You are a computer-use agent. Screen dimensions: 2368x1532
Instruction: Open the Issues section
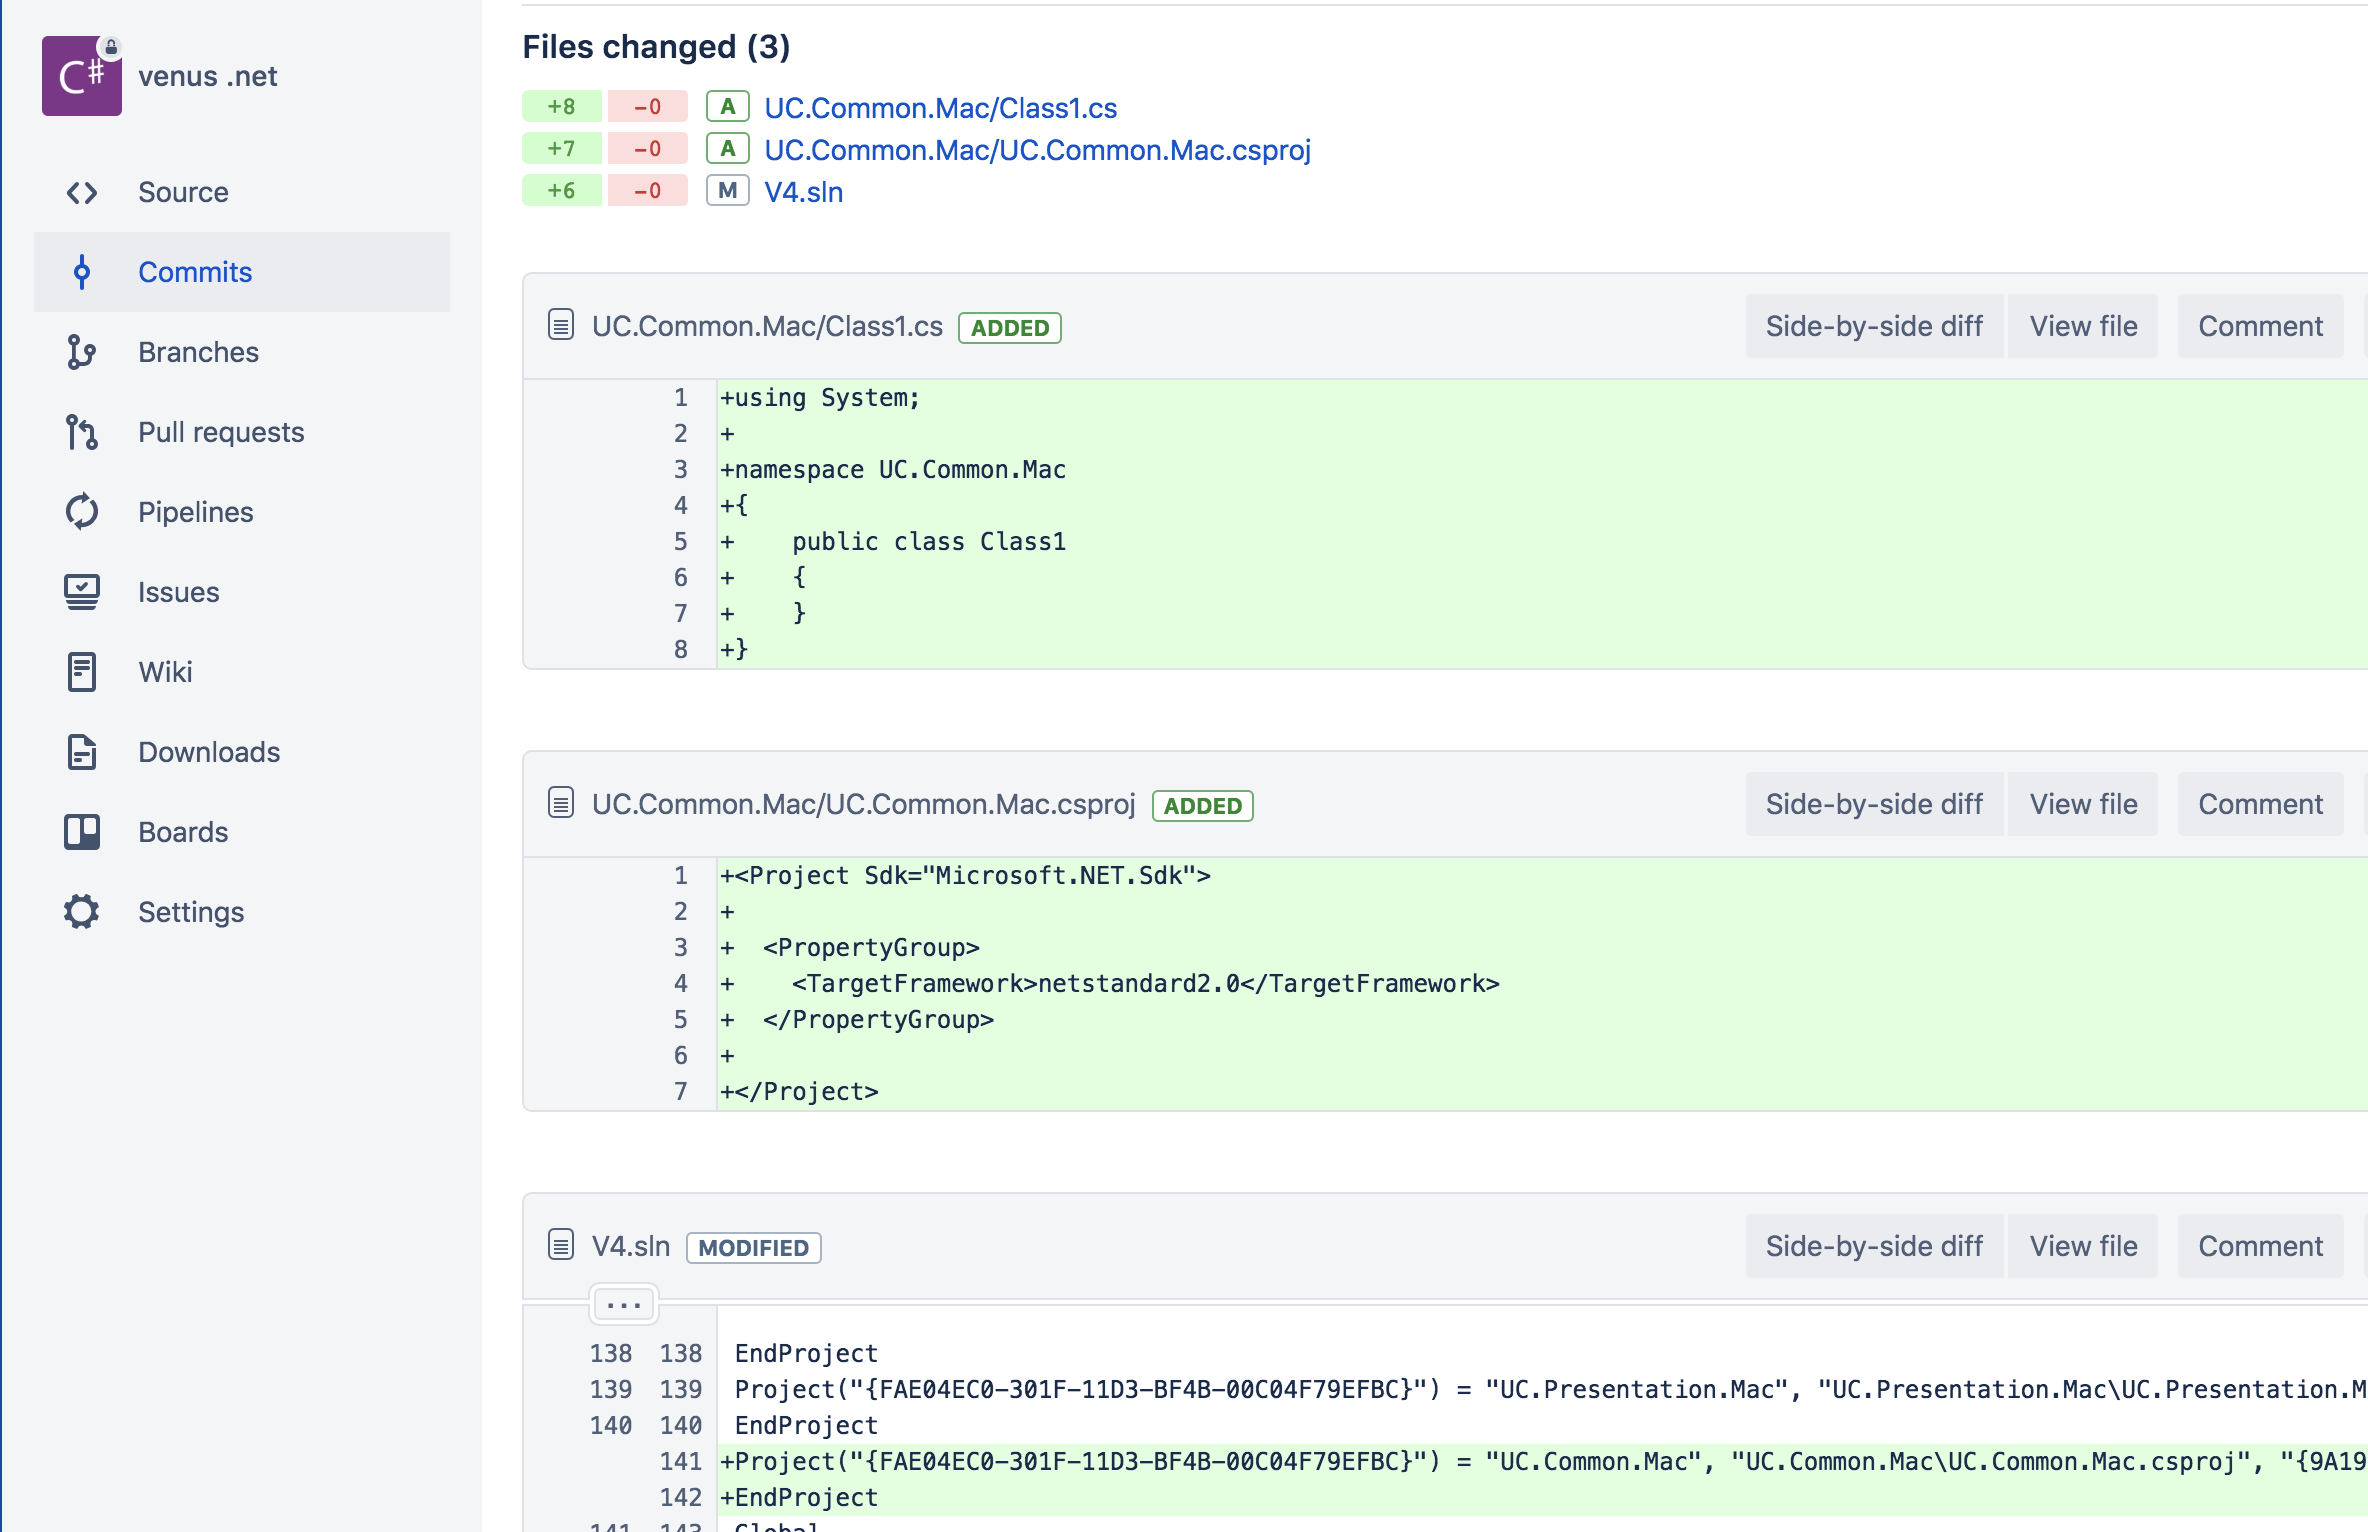(x=242, y=592)
